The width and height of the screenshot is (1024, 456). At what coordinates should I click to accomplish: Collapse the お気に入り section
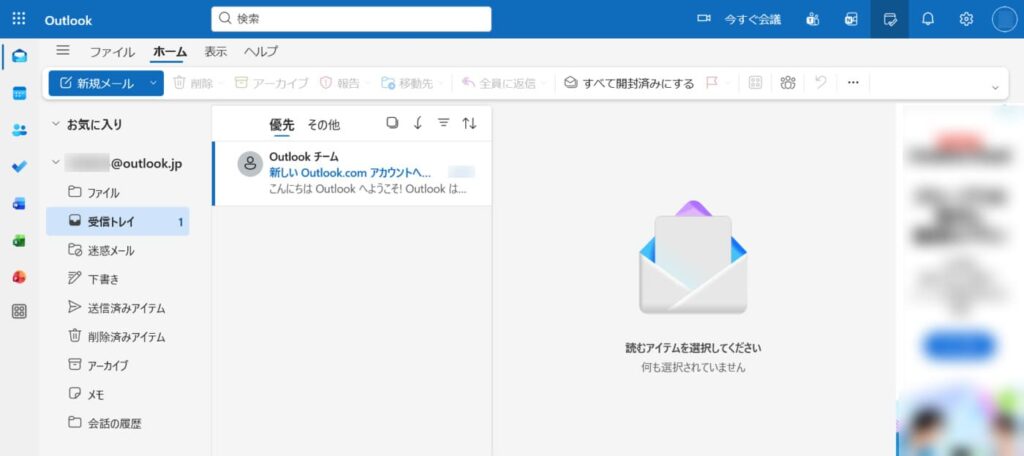click(56, 123)
